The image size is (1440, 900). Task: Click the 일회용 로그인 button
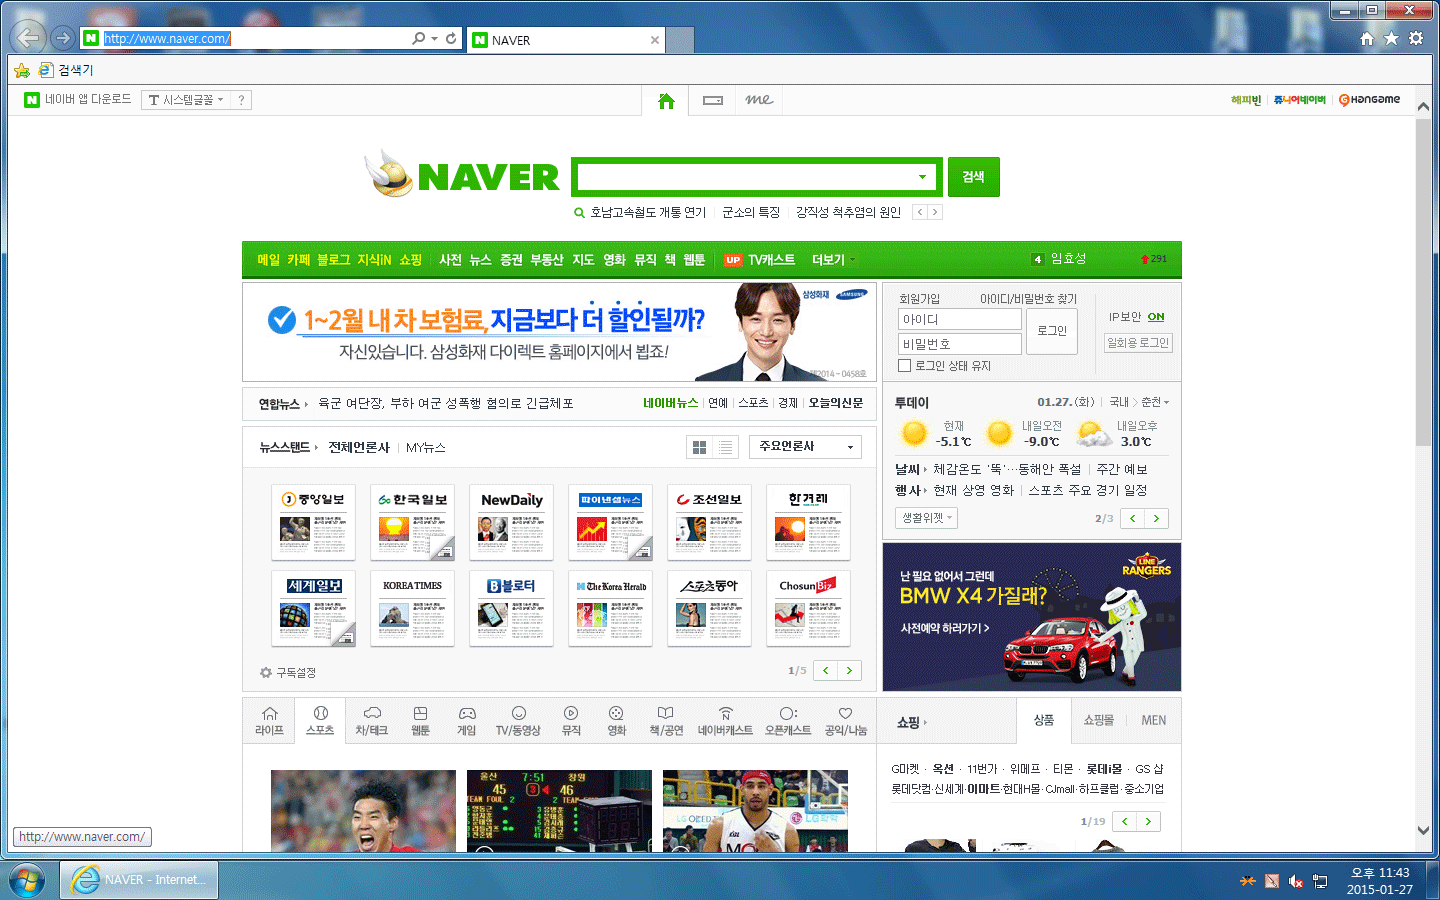tap(1138, 343)
